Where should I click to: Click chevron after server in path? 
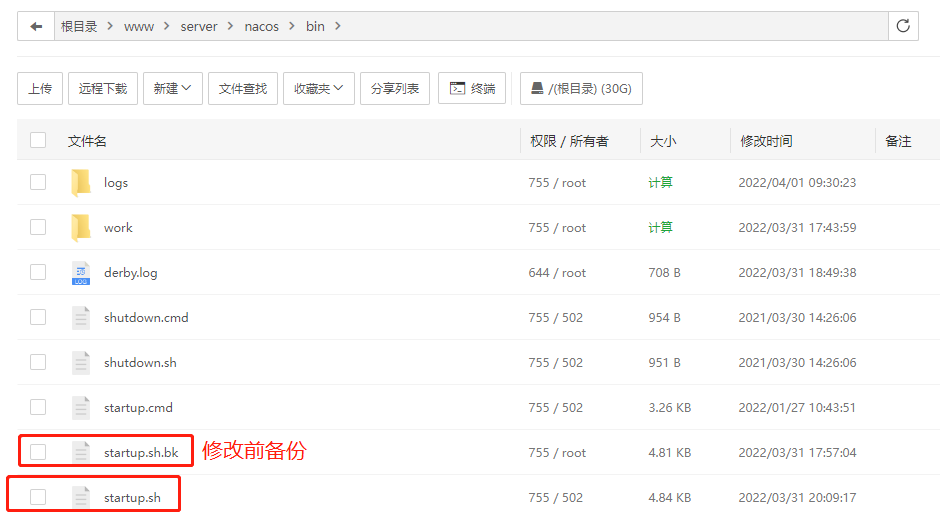(x=230, y=26)
